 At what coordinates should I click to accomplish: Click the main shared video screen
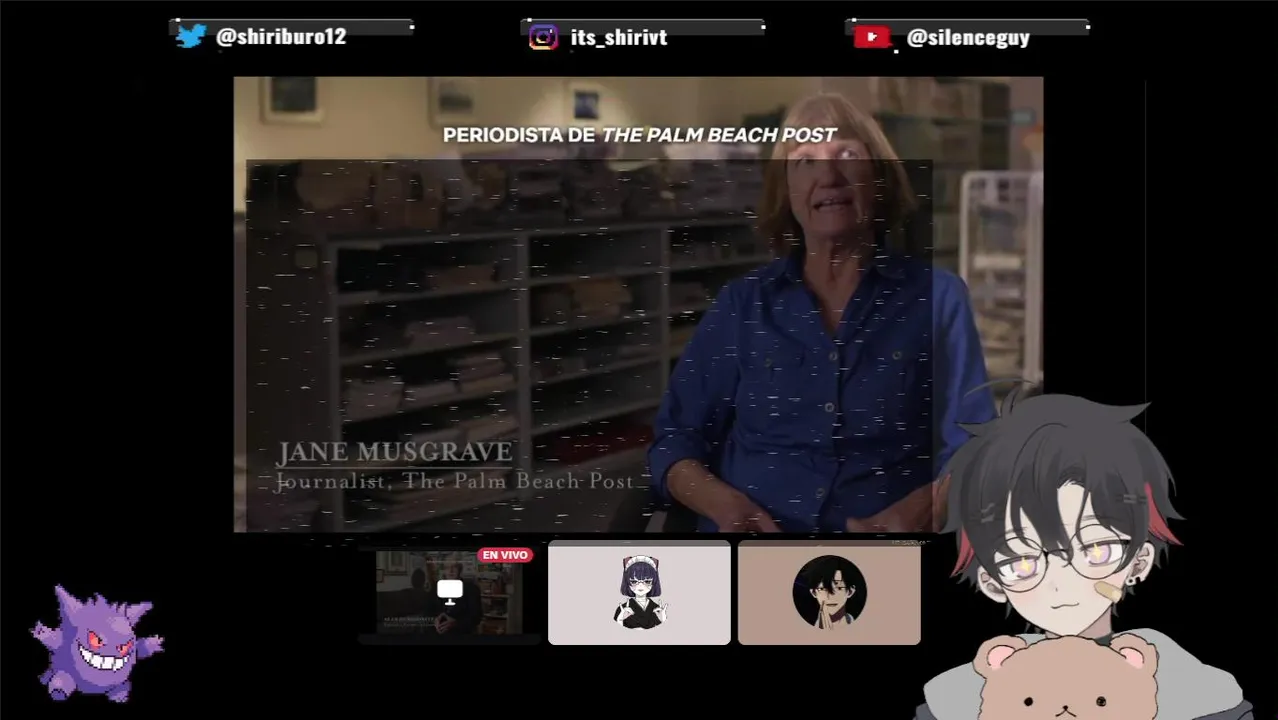coord(638,304)
